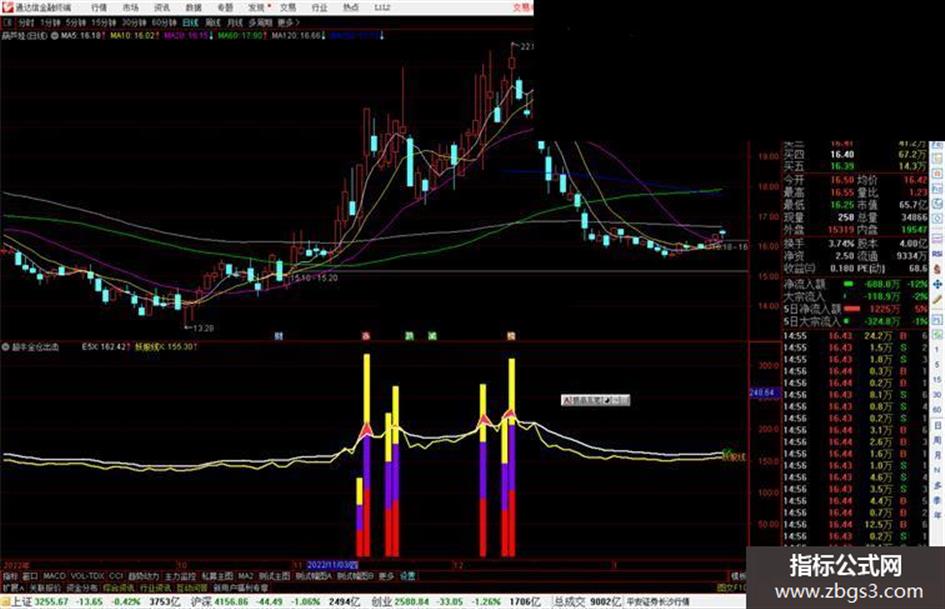
Task: Switch chart to 60分钟 period
Action: point(164,22)
